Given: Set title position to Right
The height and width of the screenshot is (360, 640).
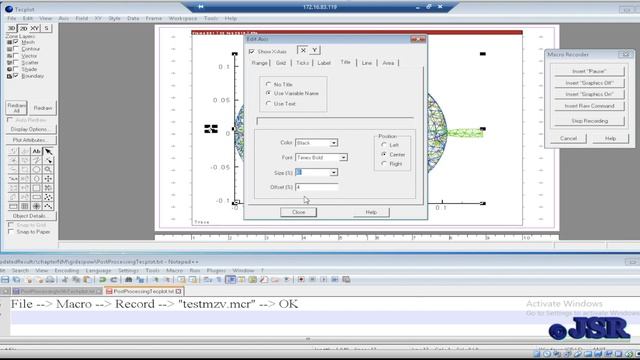Looking at the screenshot, I should tap(384, 164).
